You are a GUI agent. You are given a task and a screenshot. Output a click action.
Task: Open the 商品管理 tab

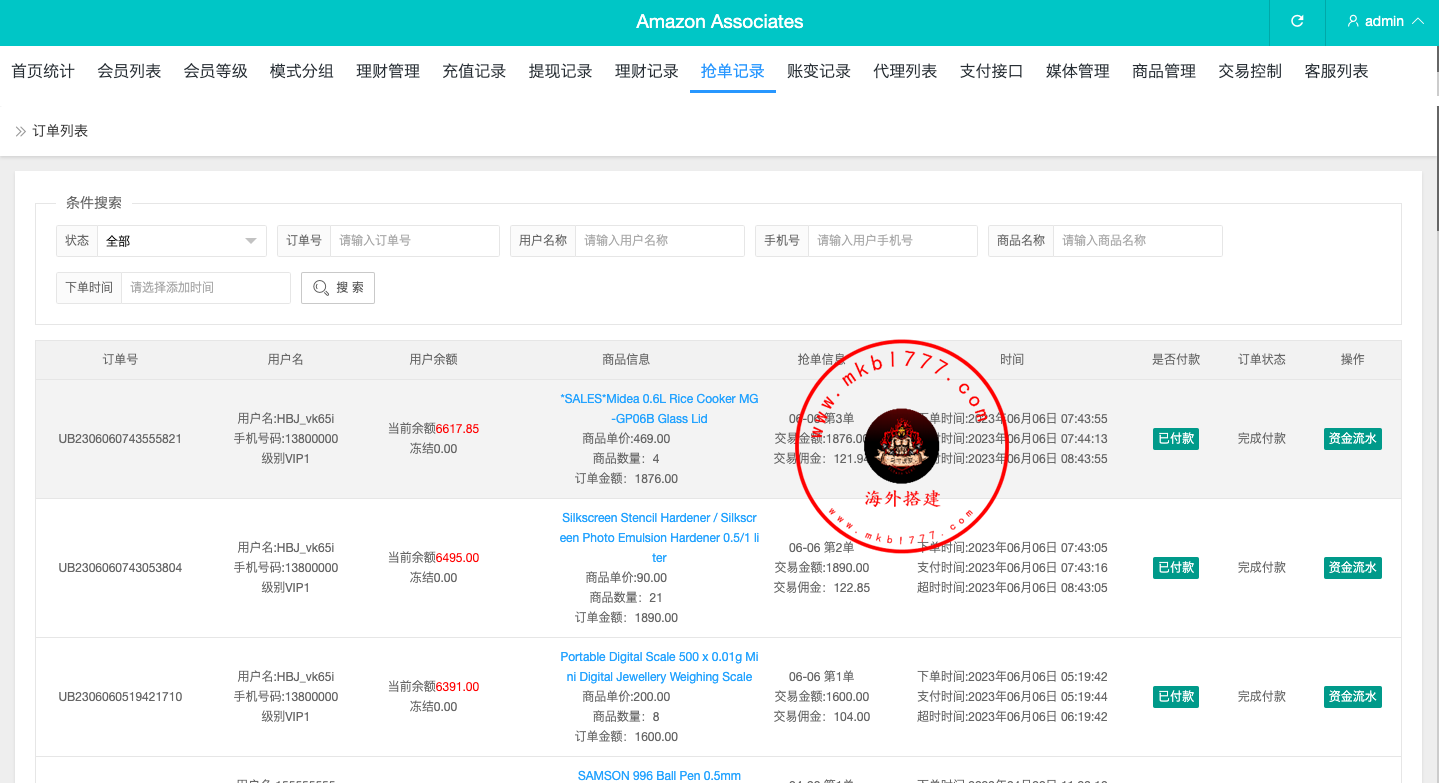click(x=1164, y=71)
